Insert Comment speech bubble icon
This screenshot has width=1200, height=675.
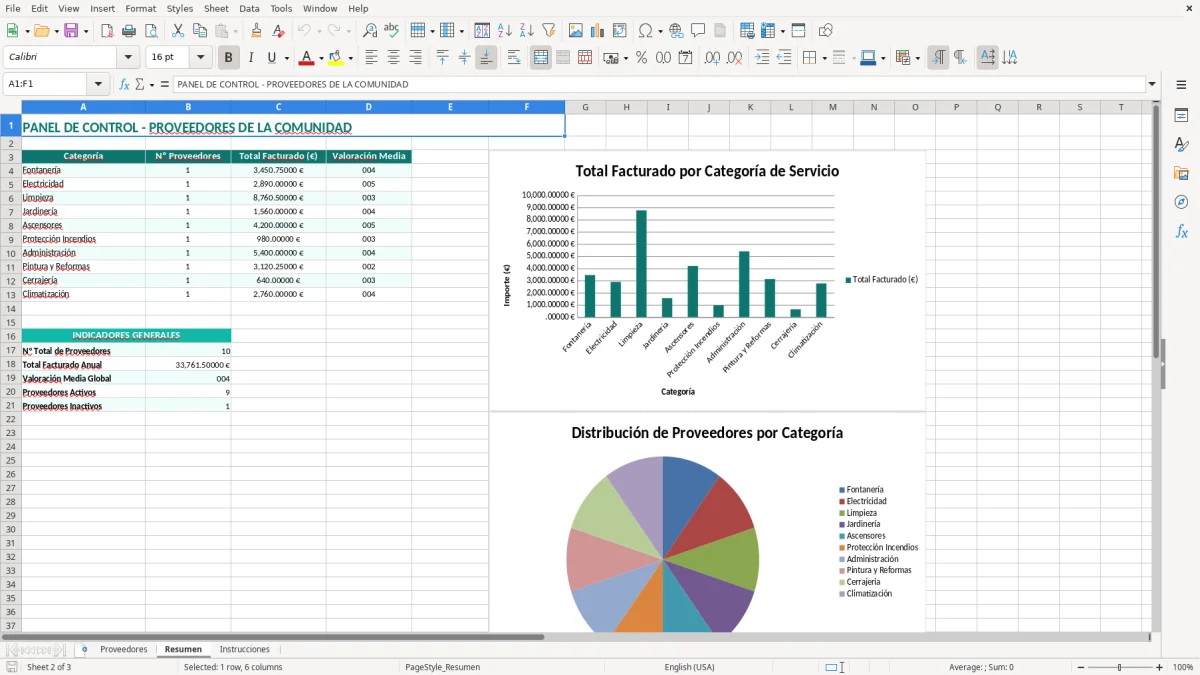(698, 31)
